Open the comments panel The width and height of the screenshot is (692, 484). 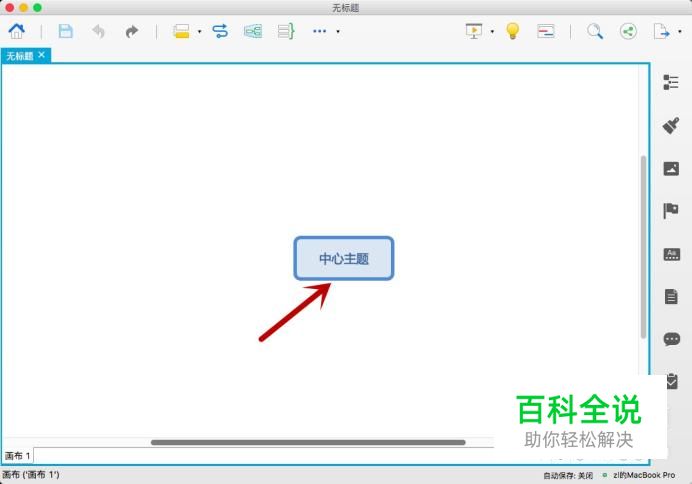click(672, 339)
